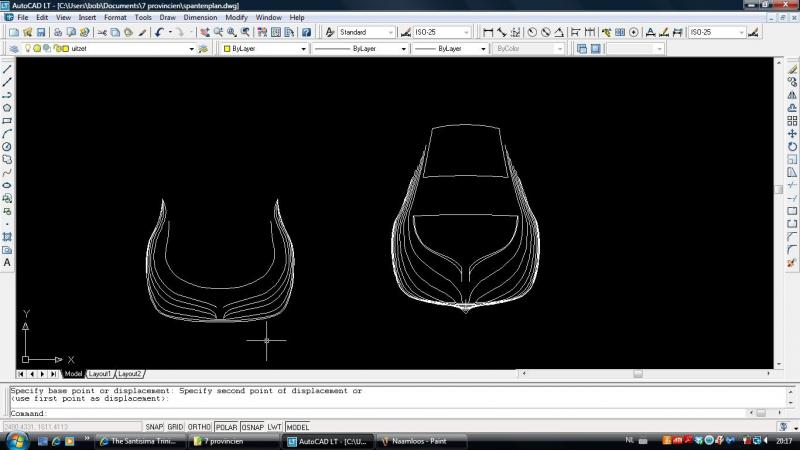Select the Multiline Text 'A' tool
The height and width of the screenshot is (450, 800).
pos(7,262)
